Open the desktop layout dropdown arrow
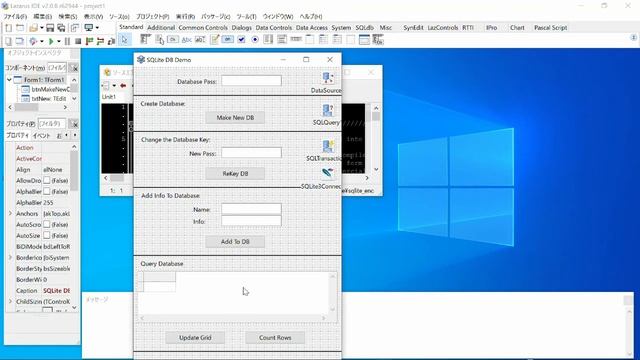640x360 pixels. click(x=97, y=28)
